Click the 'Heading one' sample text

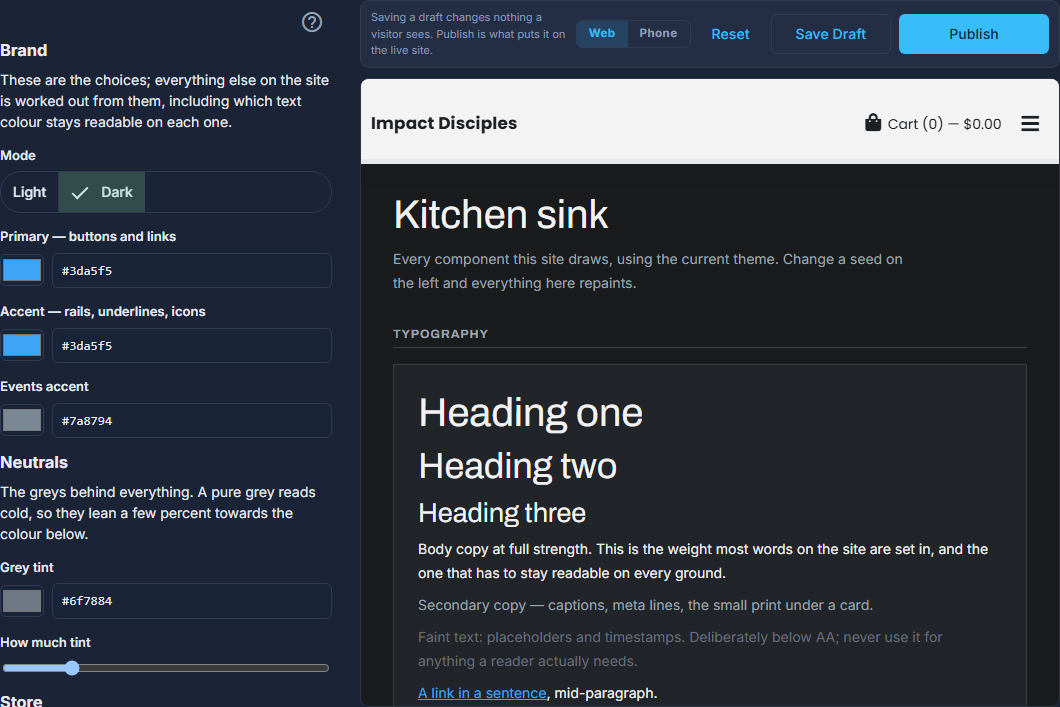(531, 412)
